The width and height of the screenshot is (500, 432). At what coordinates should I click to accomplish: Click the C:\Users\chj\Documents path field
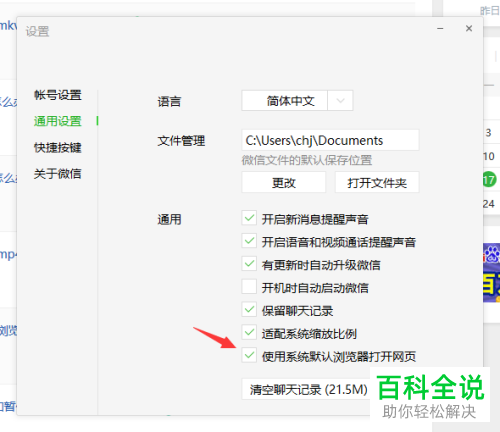(x=330, y=140)
